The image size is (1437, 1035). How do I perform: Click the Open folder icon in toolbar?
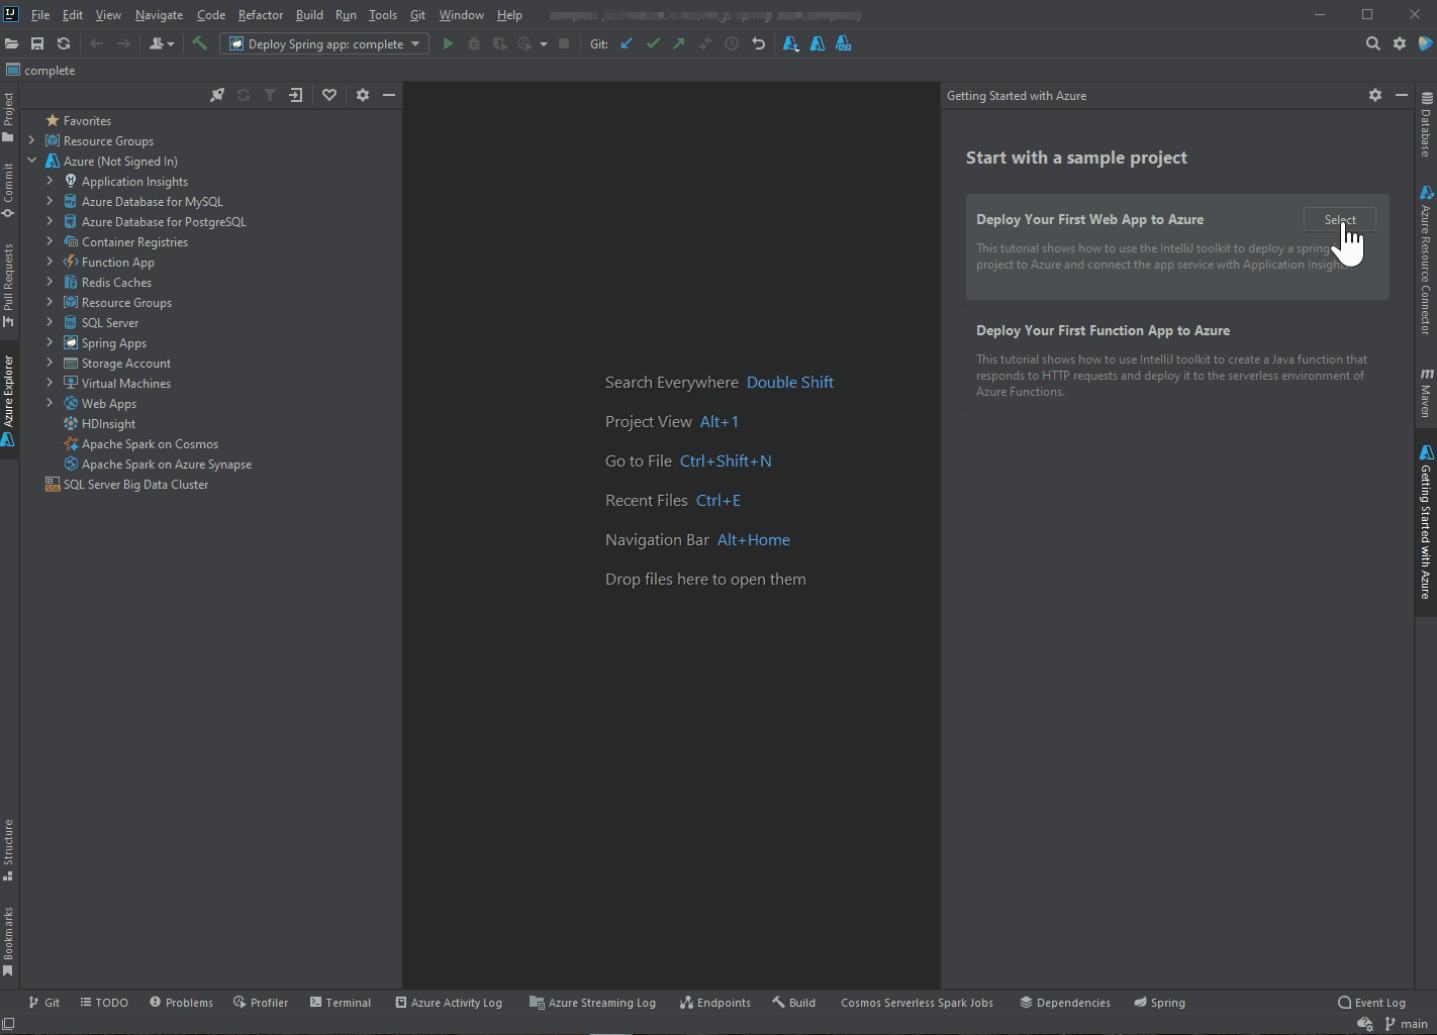click(x=12, y=44)
